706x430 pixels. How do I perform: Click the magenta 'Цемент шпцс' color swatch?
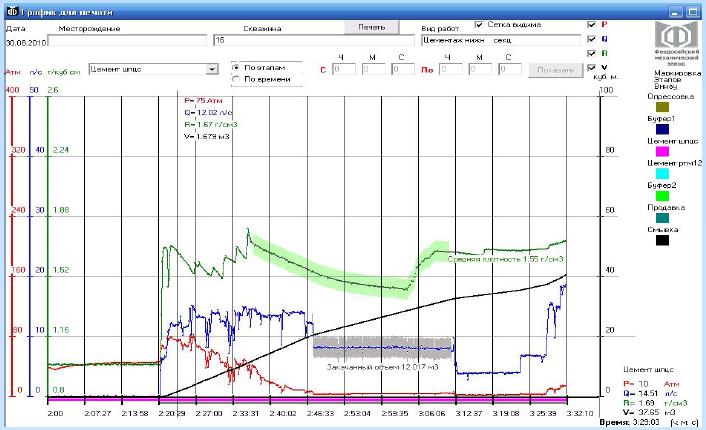(x=662, y=151)
